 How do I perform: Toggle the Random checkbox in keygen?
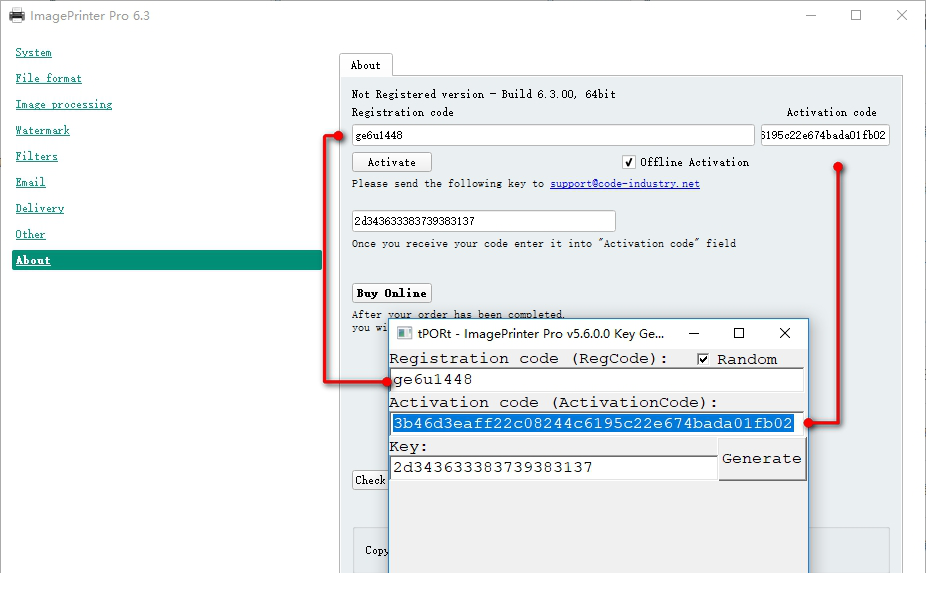click(703, 359)
